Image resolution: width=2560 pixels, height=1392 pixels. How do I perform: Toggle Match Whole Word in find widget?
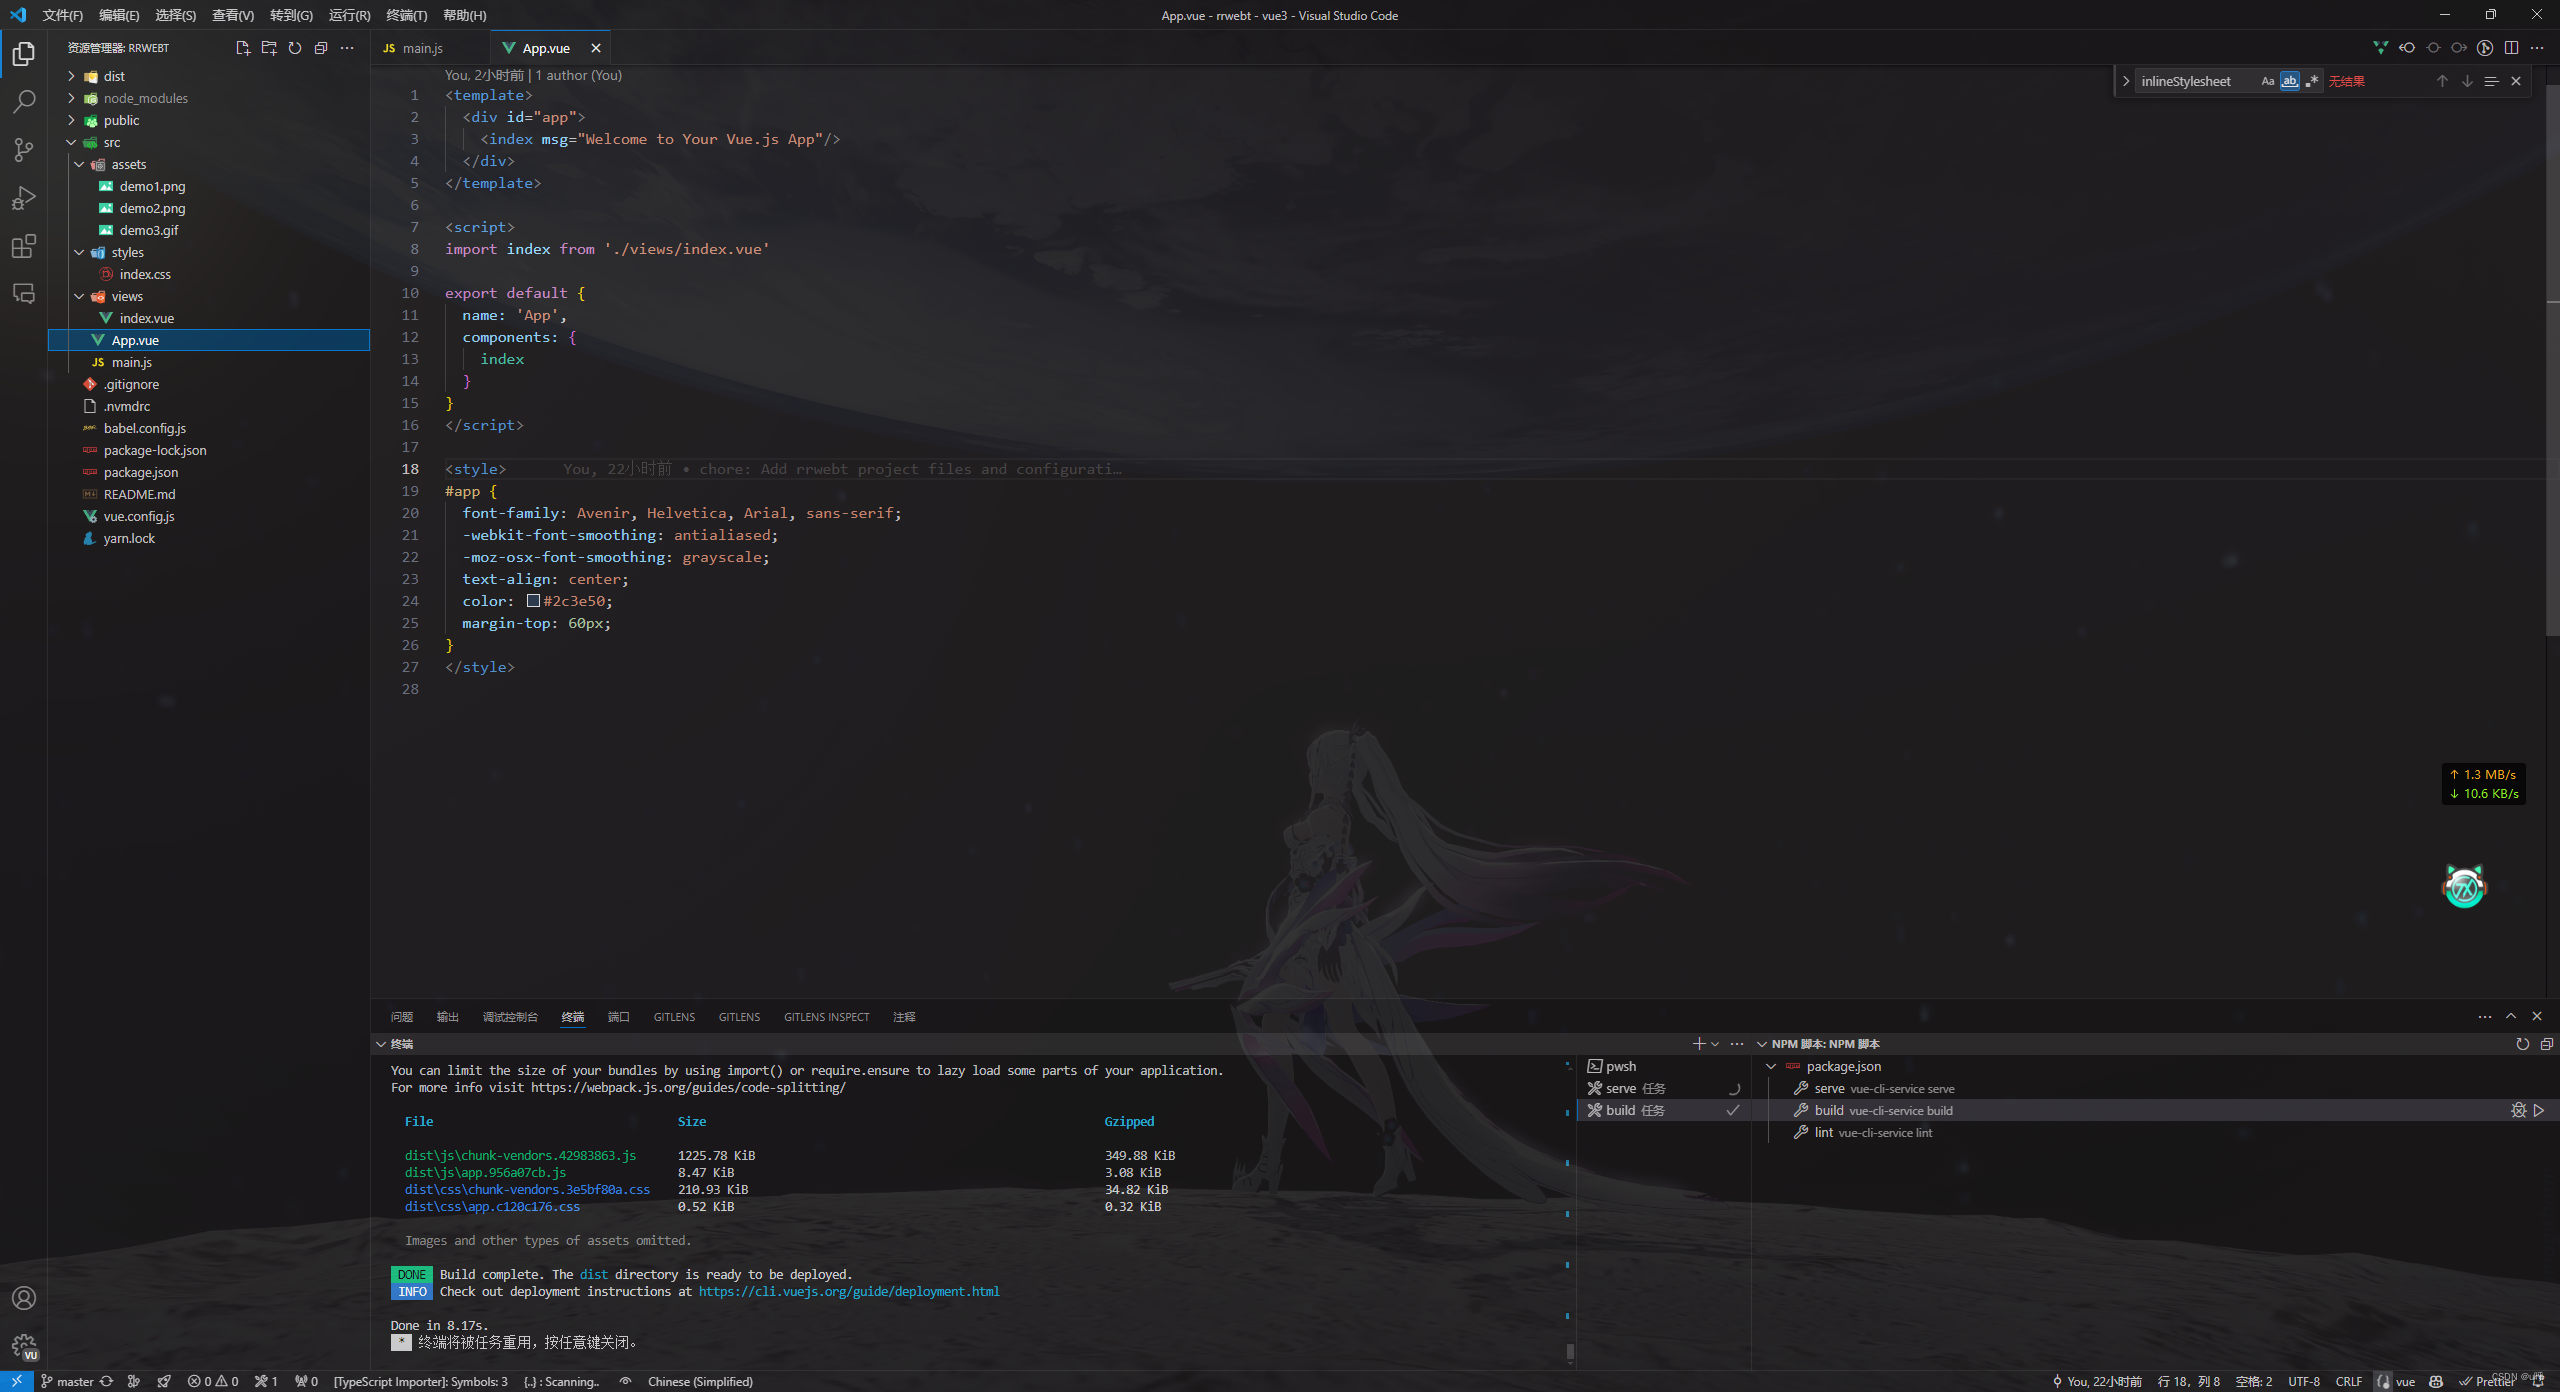(2289, 82)
